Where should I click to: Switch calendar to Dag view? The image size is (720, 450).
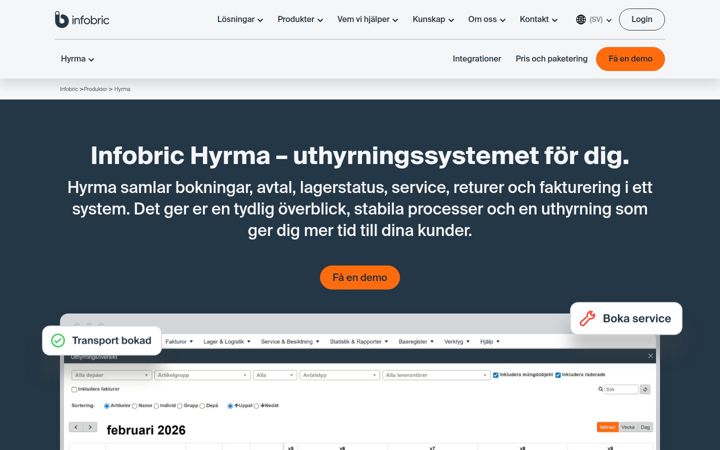point(645,427)
